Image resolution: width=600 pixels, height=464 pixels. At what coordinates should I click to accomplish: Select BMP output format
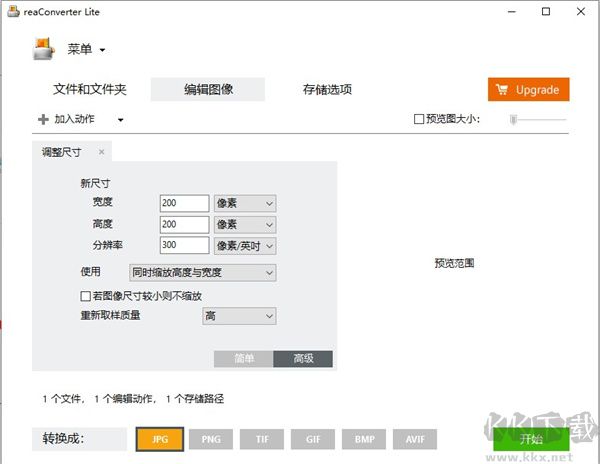coord(363,438)
